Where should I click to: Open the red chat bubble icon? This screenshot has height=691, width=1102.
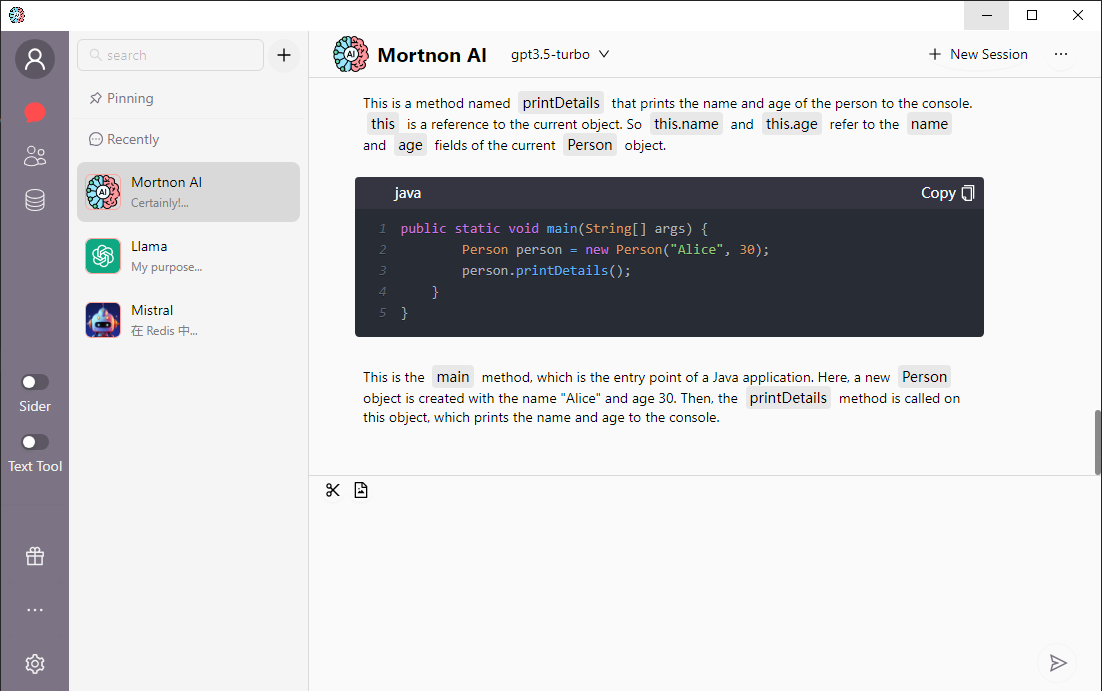point(35,112)
